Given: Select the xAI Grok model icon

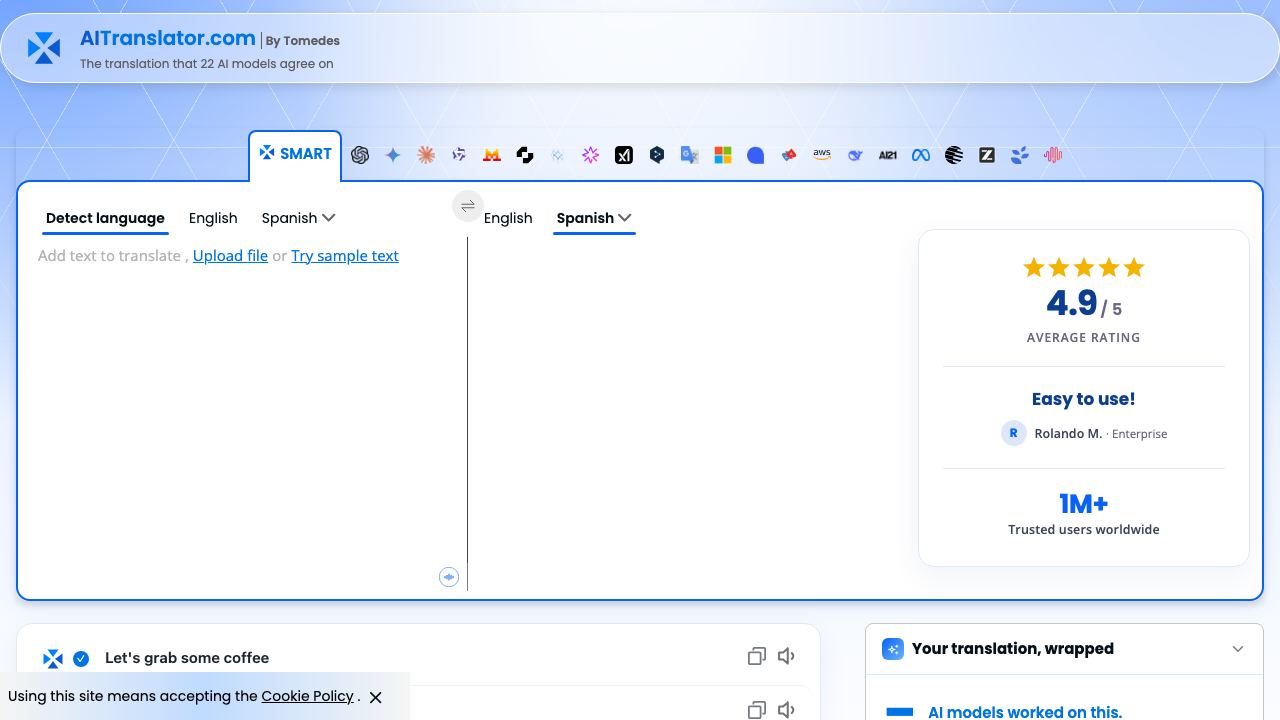Looking at the screenshot, I should 624,155.
